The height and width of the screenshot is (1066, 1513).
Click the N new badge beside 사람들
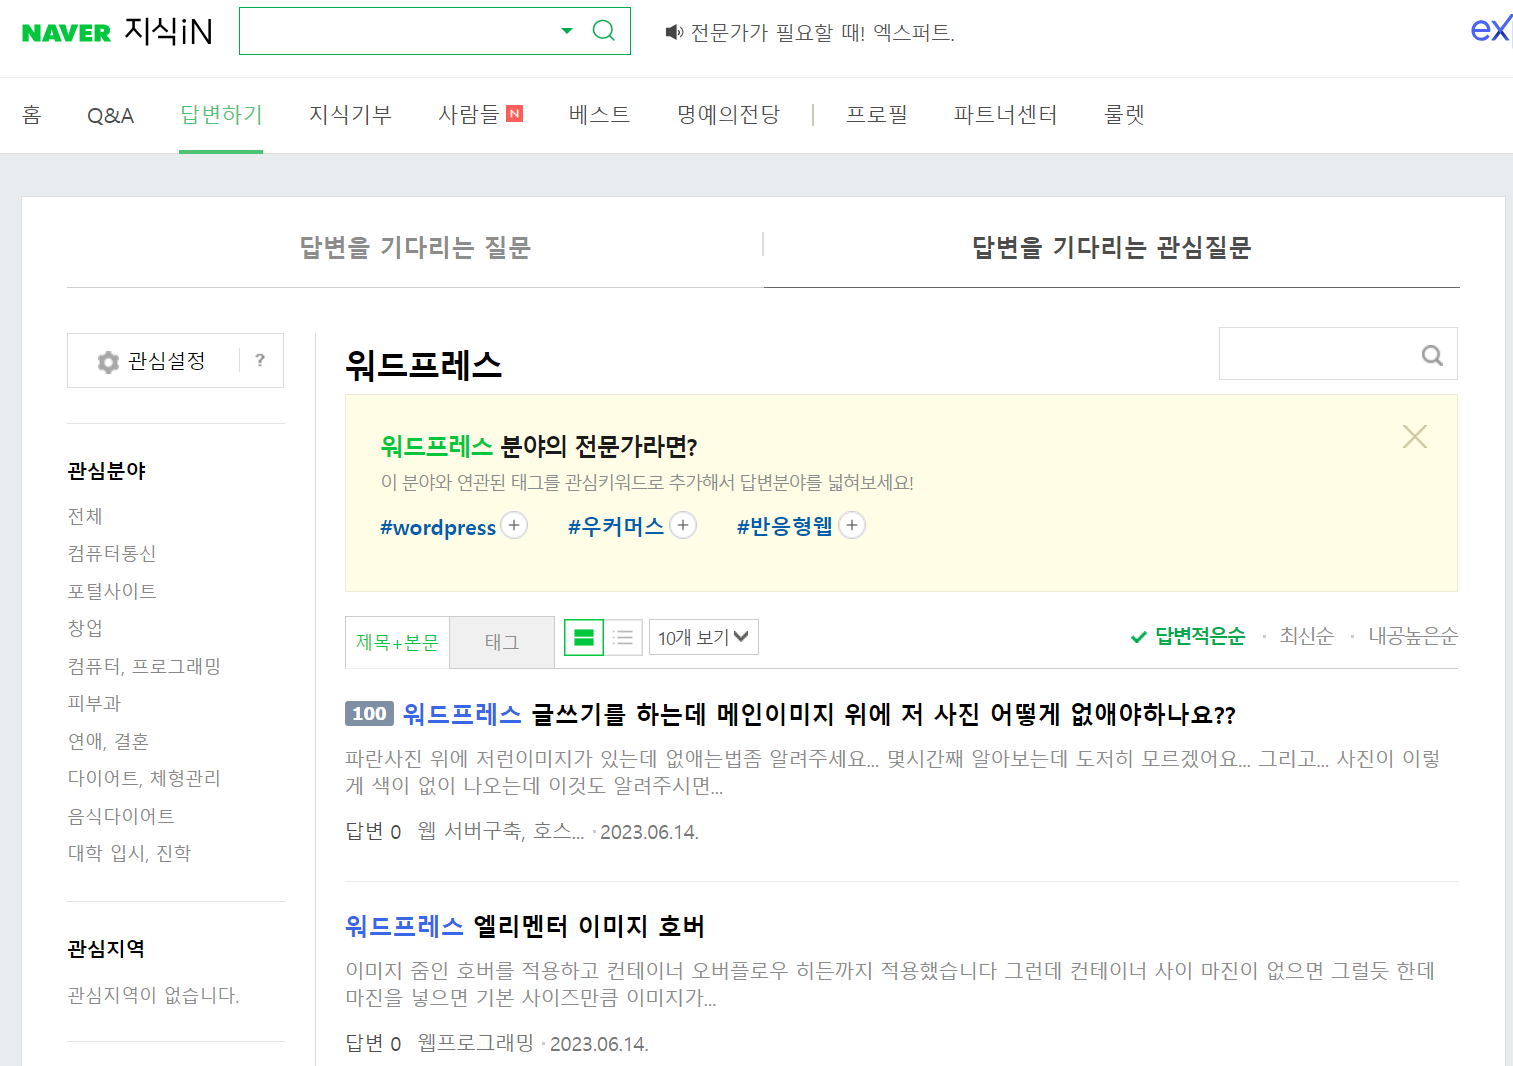514,113
